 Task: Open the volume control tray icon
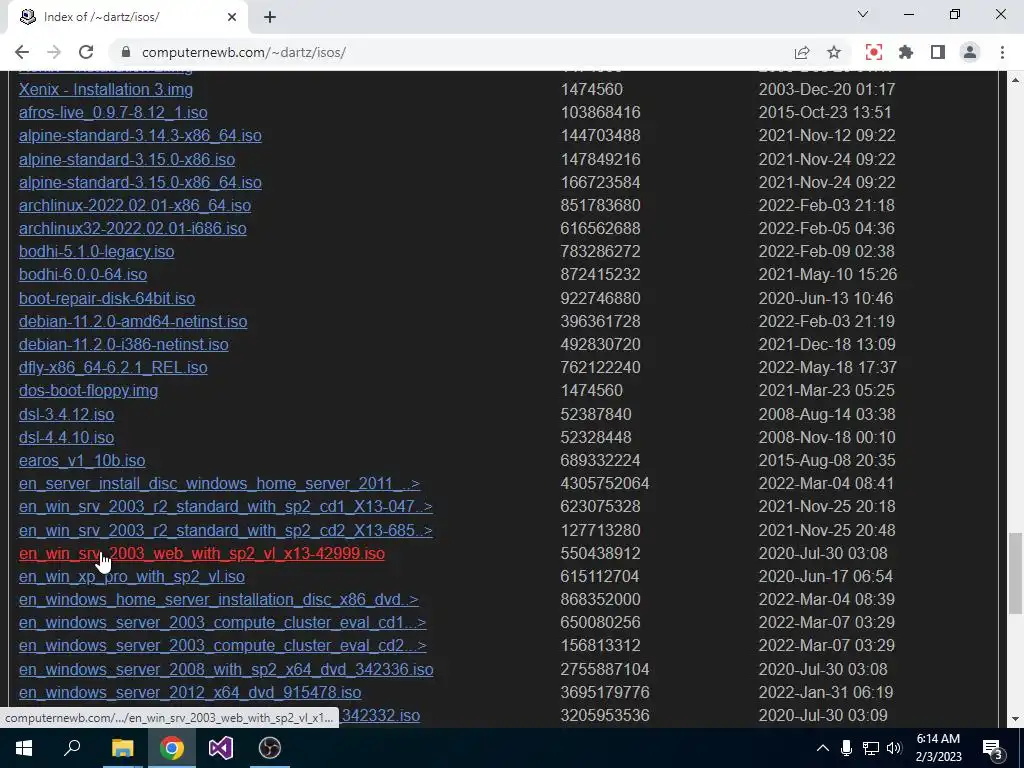(x=894, y=748)
